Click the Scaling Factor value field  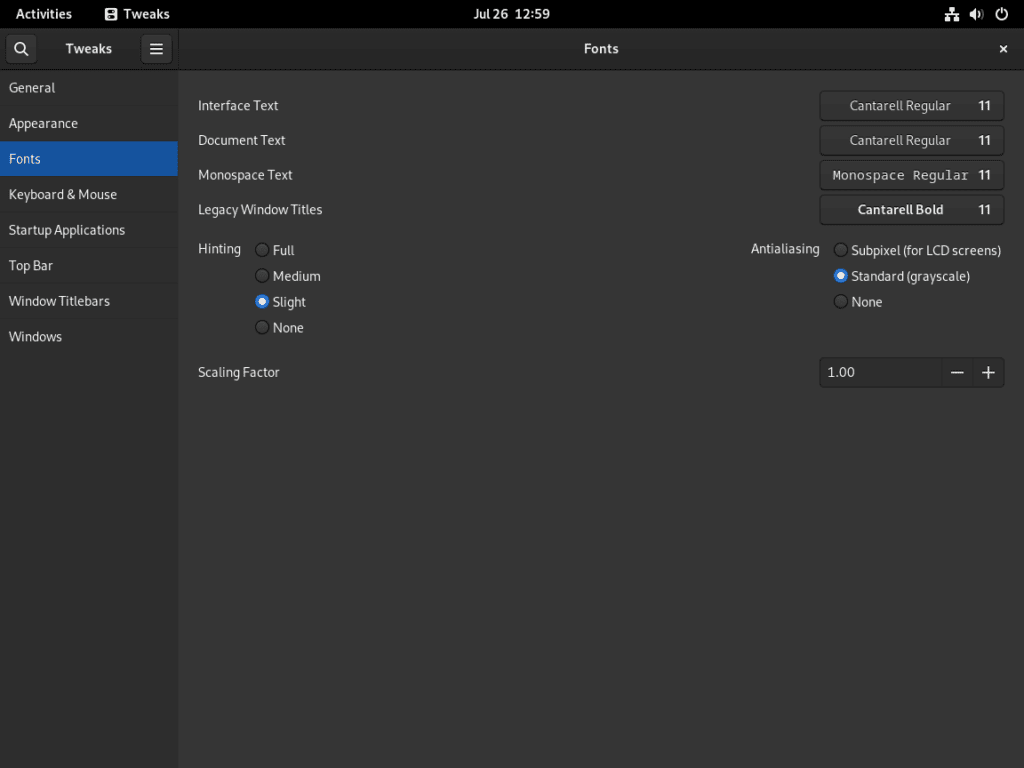(x=880, y=372)
